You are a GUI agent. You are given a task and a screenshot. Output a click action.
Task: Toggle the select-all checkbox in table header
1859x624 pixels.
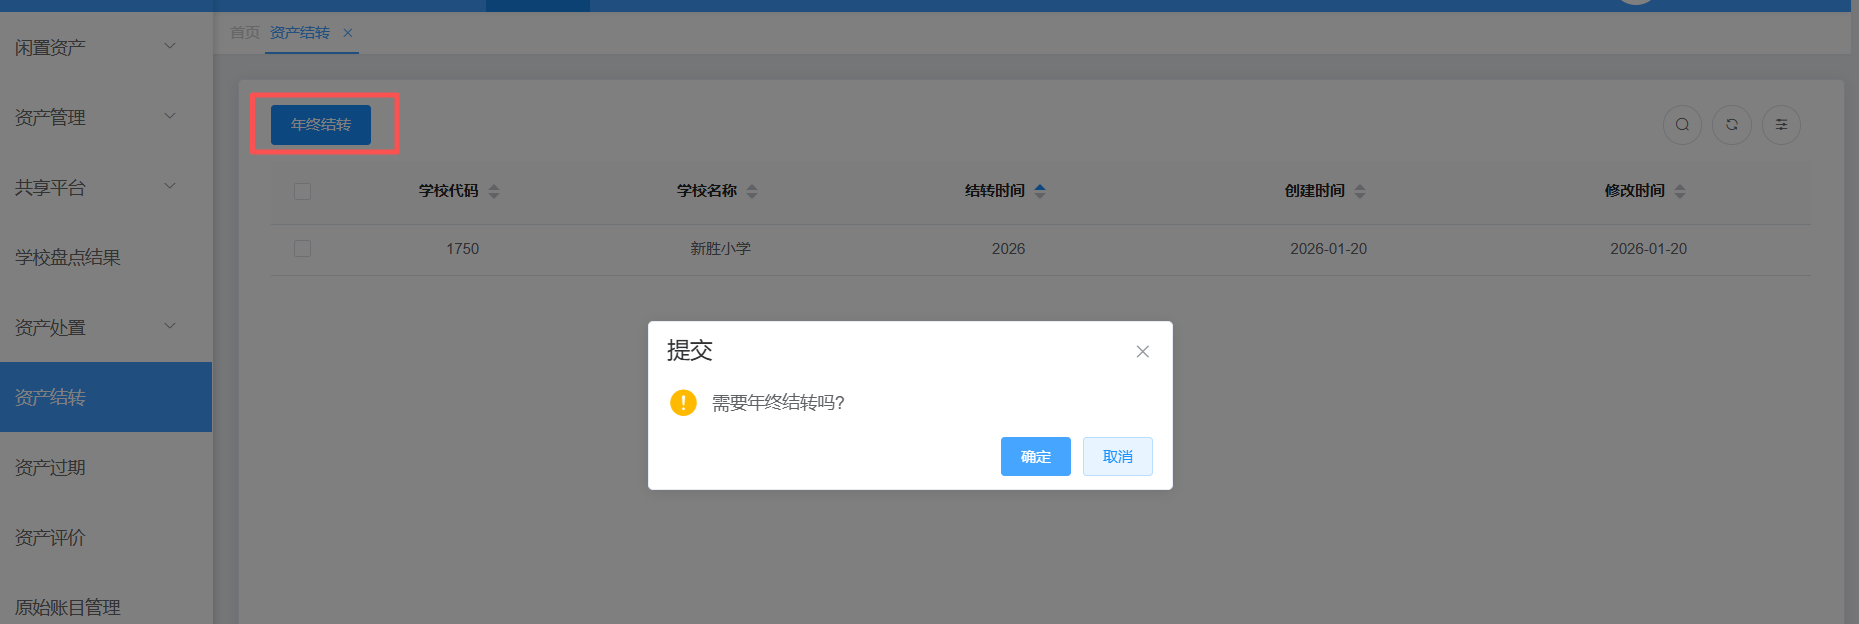click(303, 191)
